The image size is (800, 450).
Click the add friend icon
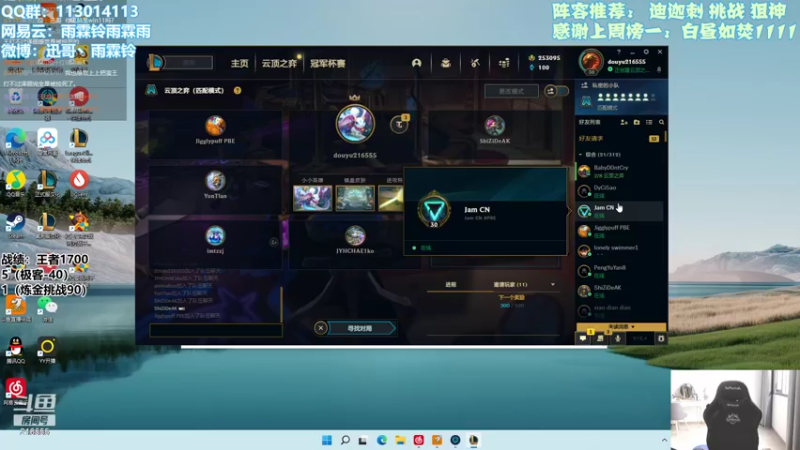coord(623,122)
